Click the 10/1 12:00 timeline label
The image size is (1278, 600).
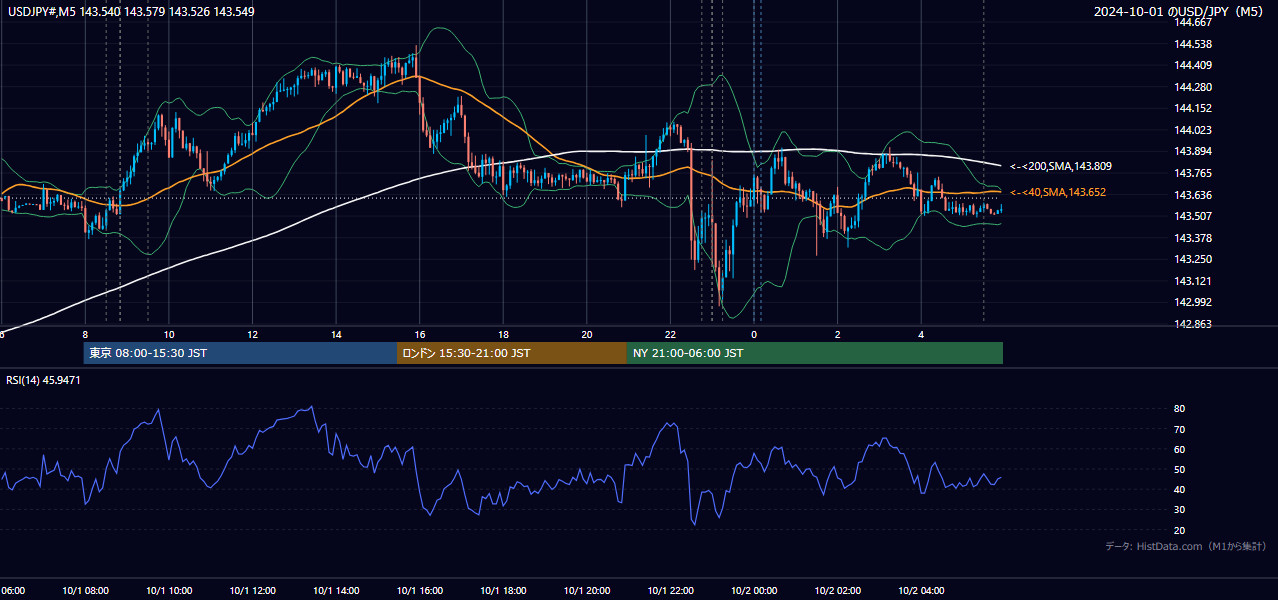pyautogui.click(x=252, y=591)
